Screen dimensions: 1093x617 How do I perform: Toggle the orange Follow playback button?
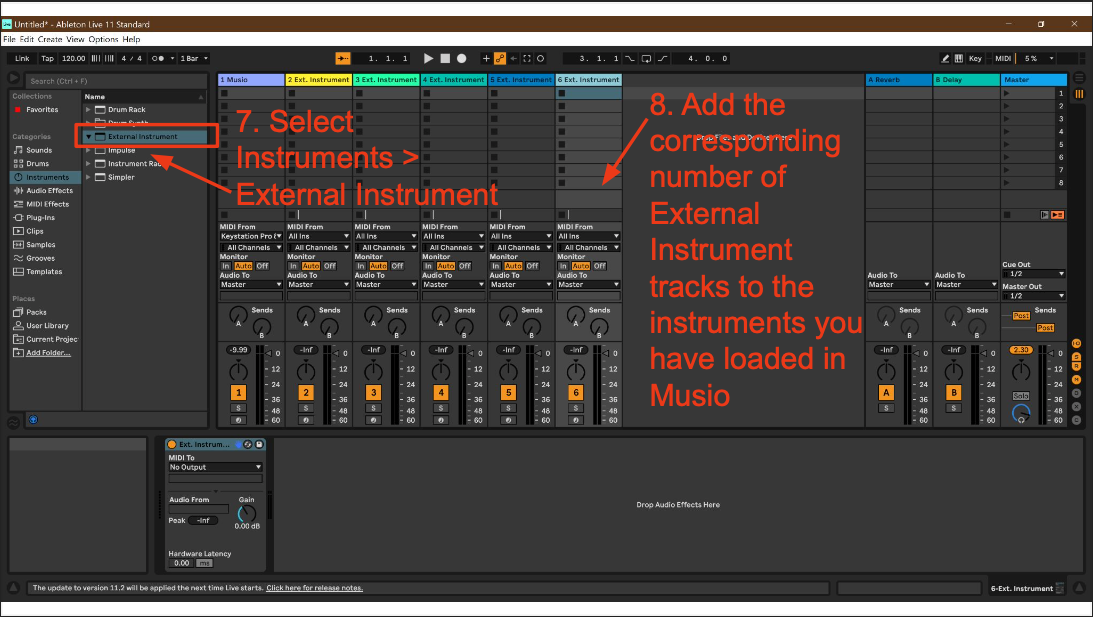pyautogui.click(x=342, y=59)
